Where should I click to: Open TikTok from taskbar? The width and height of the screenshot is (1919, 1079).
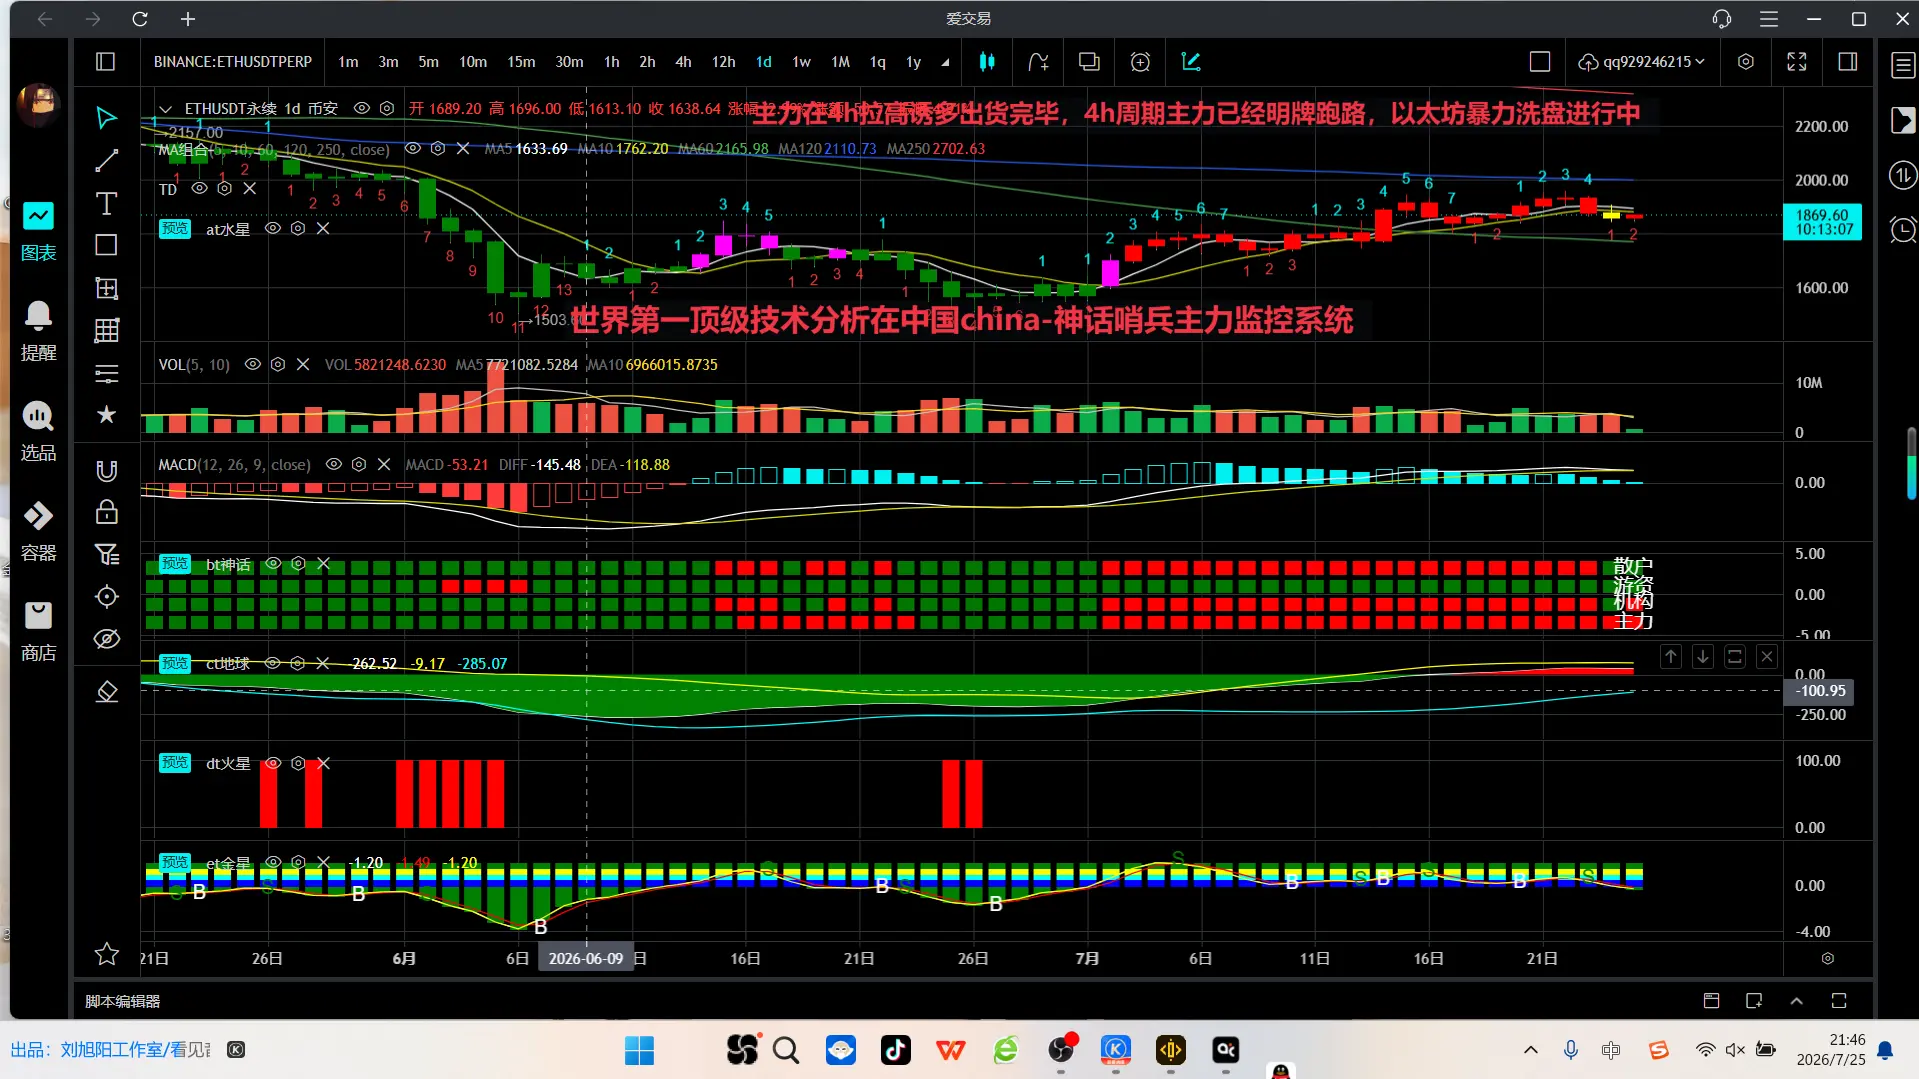point(896,1050)
